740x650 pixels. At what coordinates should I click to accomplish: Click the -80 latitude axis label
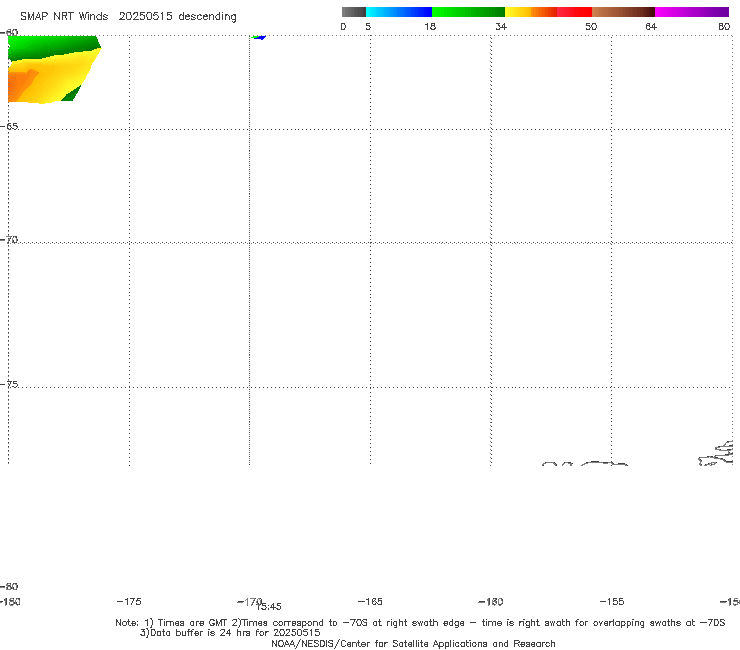(x=9, y=586)
